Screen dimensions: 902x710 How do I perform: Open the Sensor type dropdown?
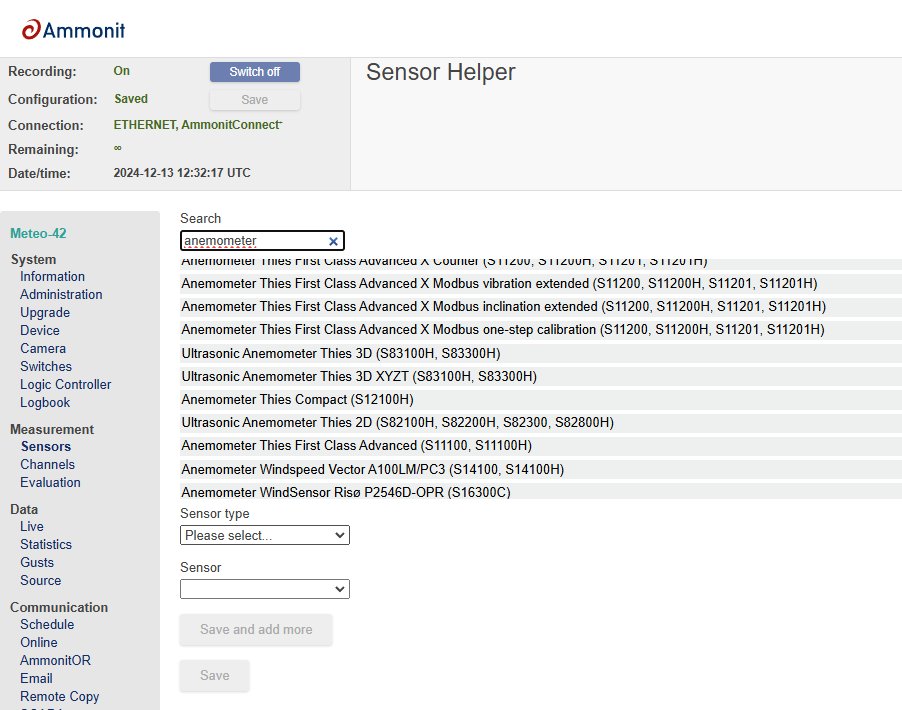[265, 535]
